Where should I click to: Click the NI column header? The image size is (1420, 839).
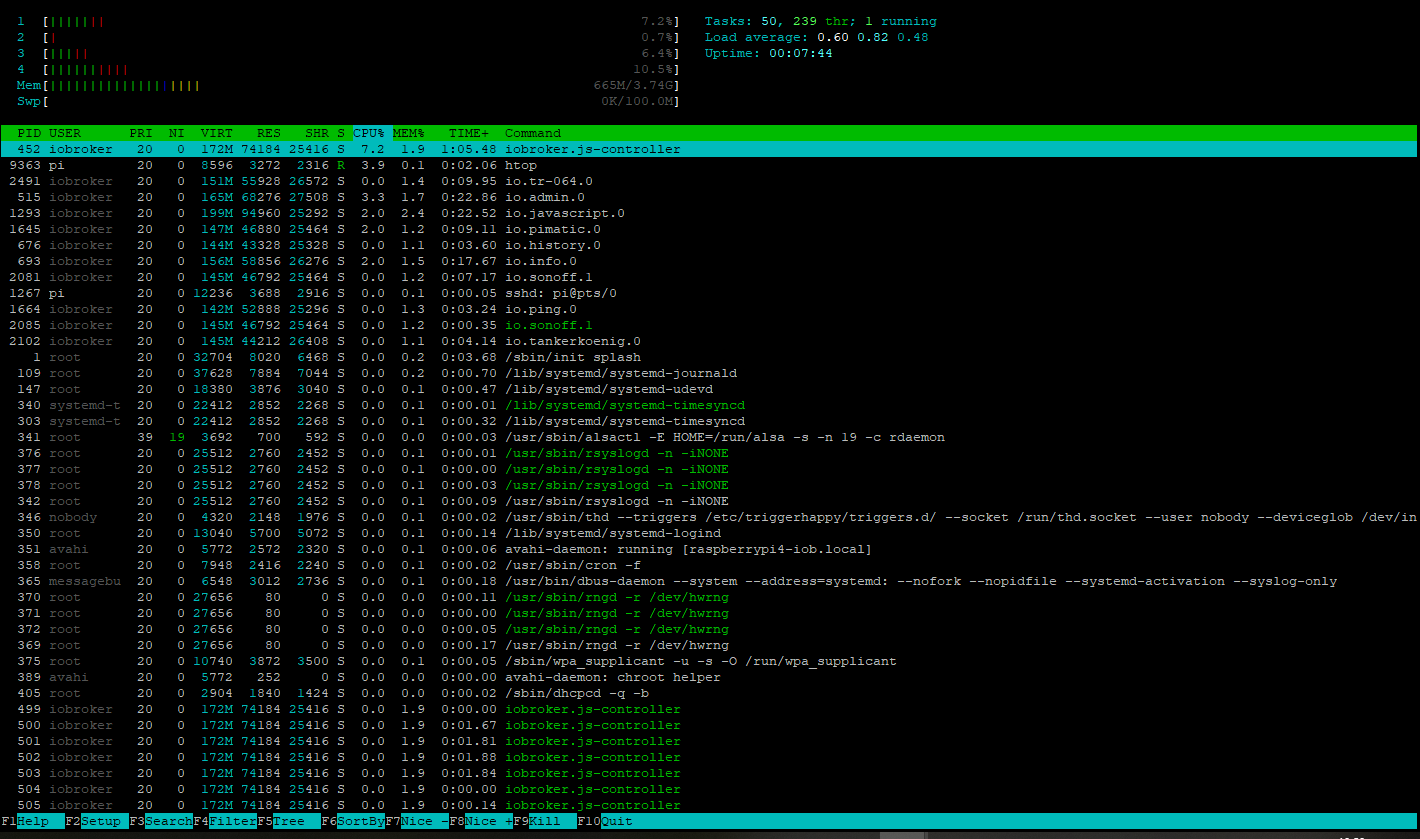pos(177,133)
